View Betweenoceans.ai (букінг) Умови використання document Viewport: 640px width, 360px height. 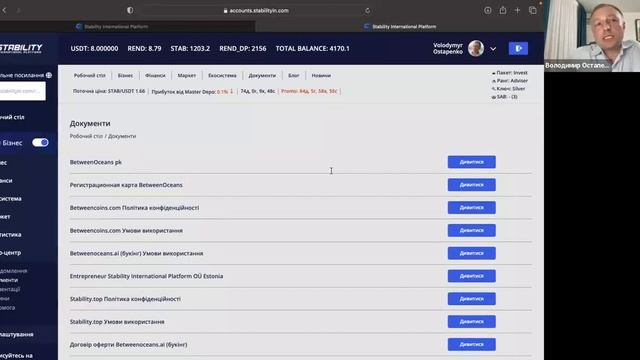coord(471,253)
